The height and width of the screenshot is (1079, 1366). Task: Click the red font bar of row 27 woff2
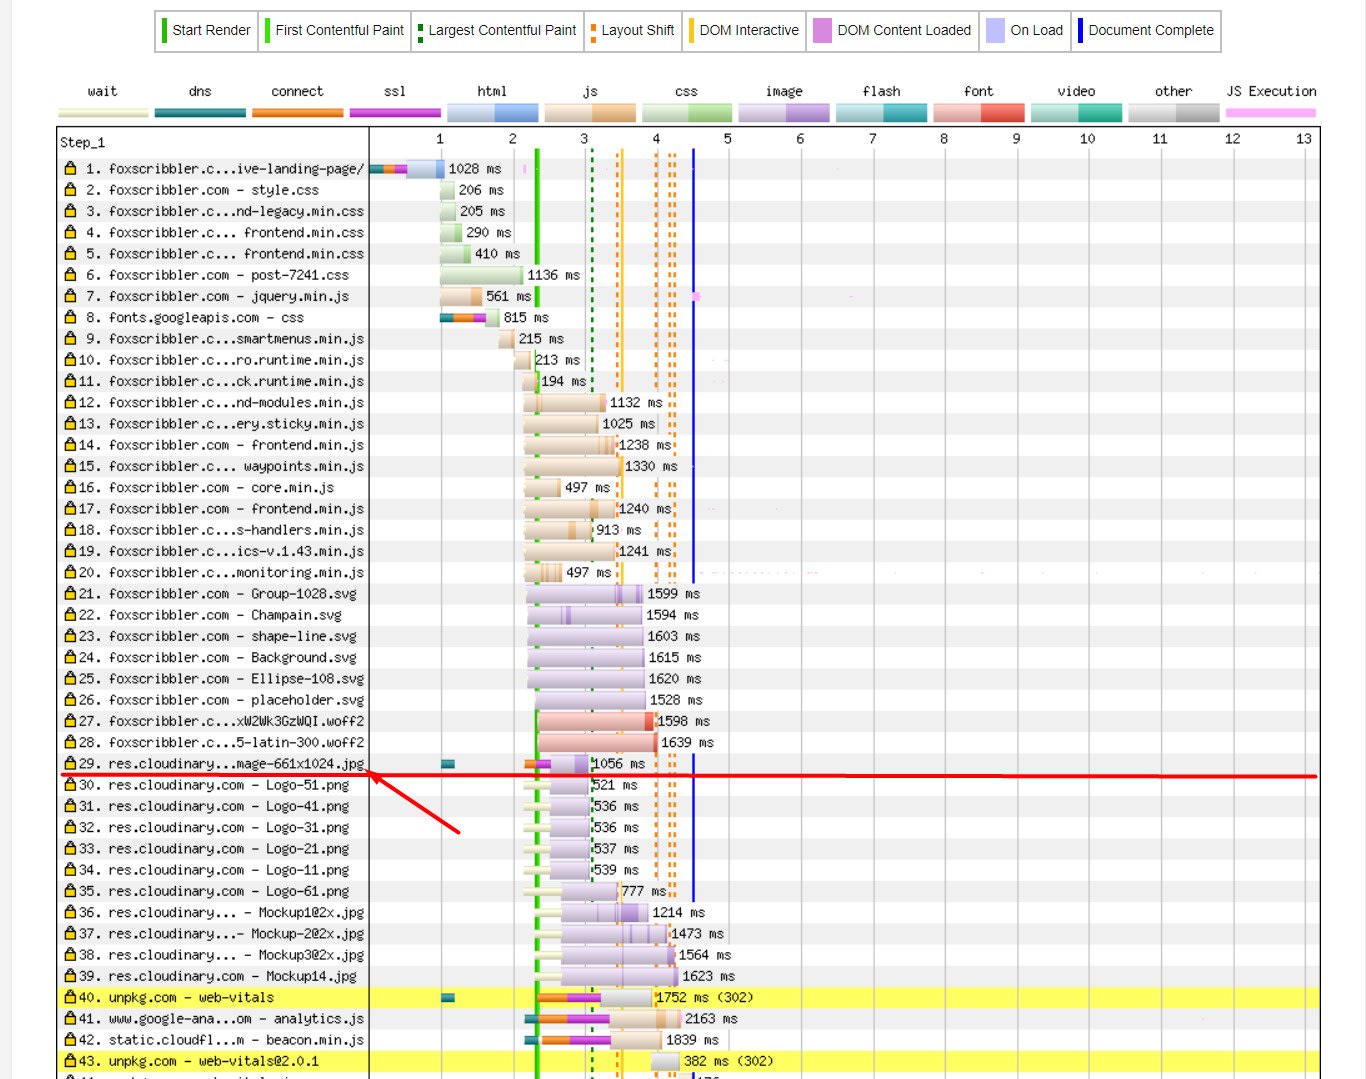595,720
